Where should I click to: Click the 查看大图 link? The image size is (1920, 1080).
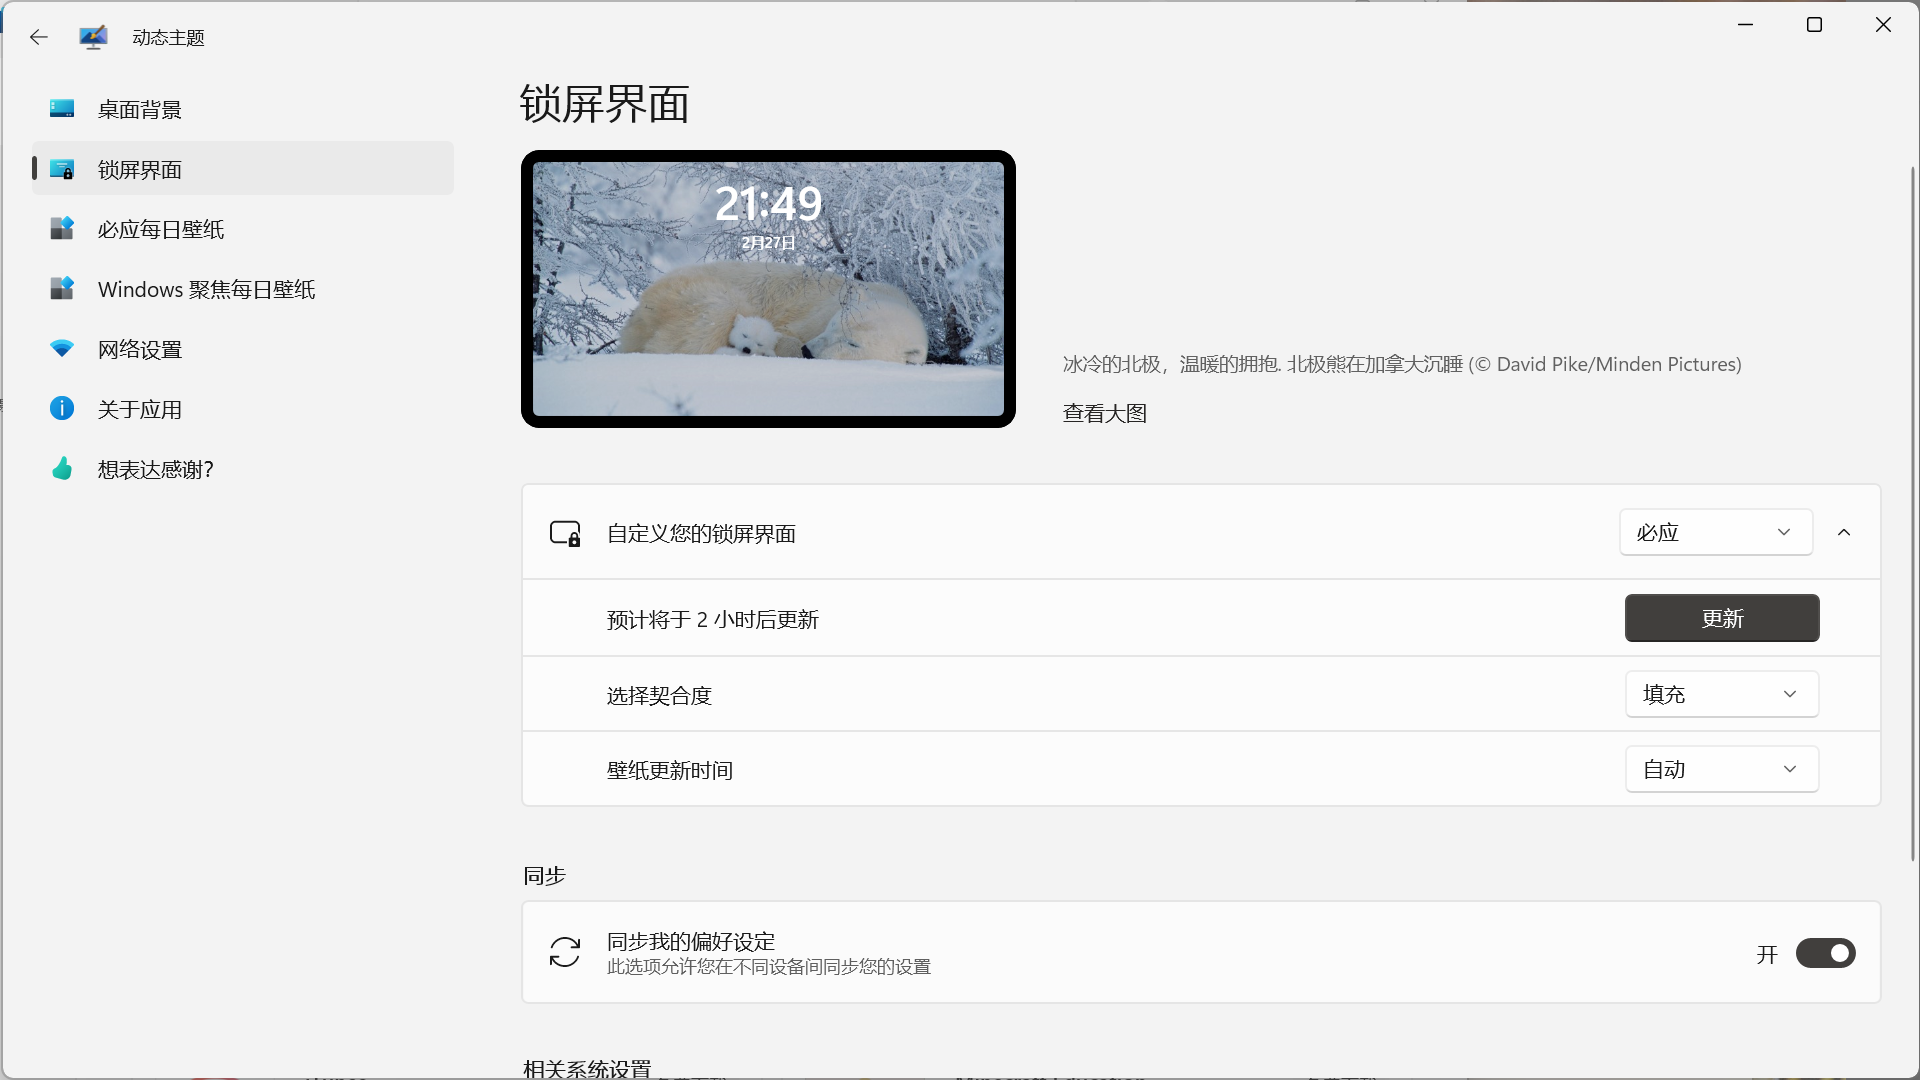[x=1105, y=413]
